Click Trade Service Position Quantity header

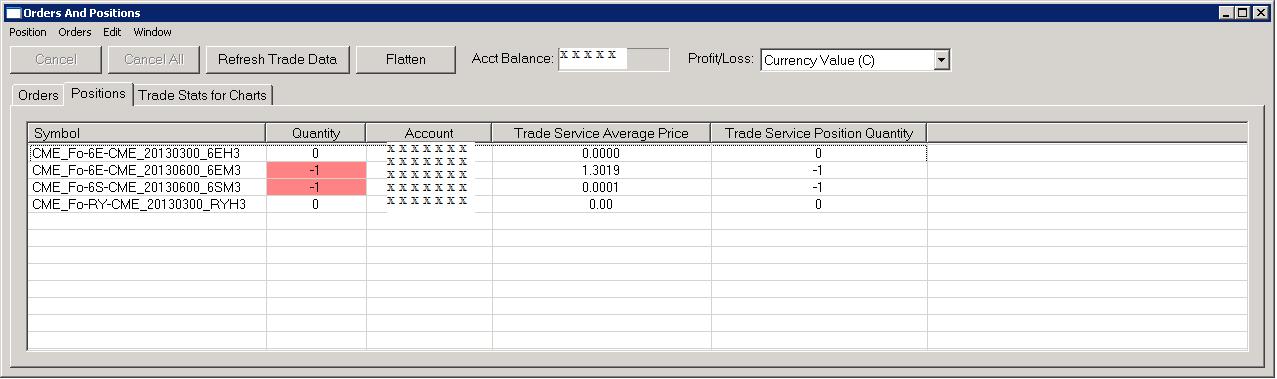819,133
